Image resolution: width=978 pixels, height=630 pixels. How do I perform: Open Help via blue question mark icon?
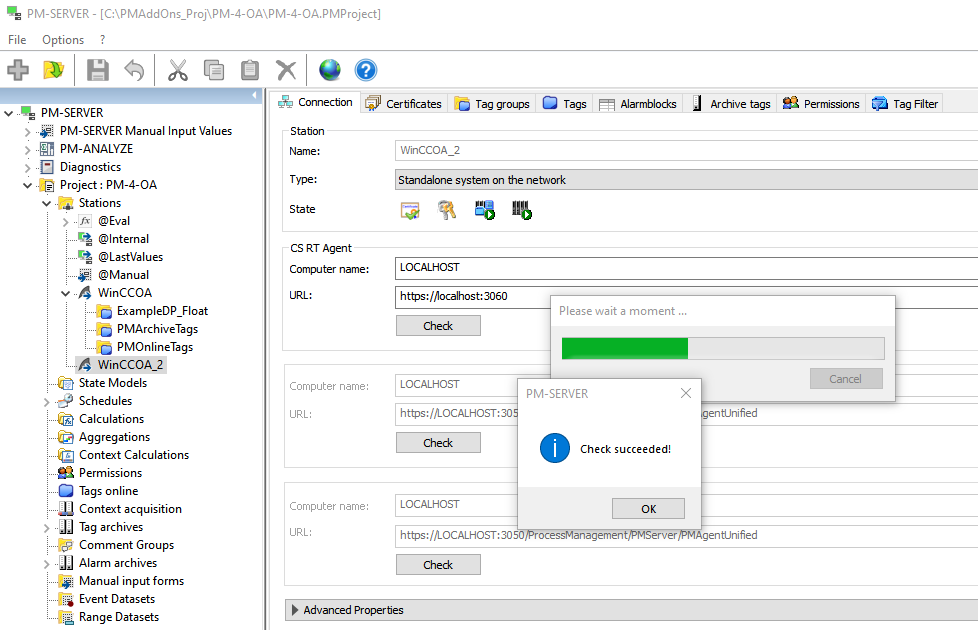point(365,70)
